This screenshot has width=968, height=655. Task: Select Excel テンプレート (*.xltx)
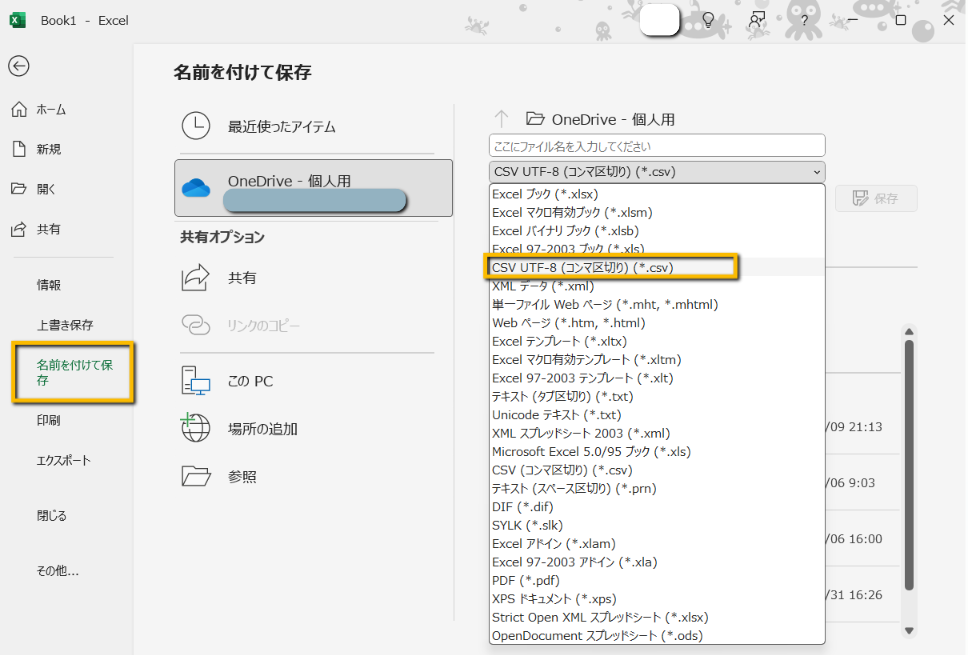click(657, 341)
